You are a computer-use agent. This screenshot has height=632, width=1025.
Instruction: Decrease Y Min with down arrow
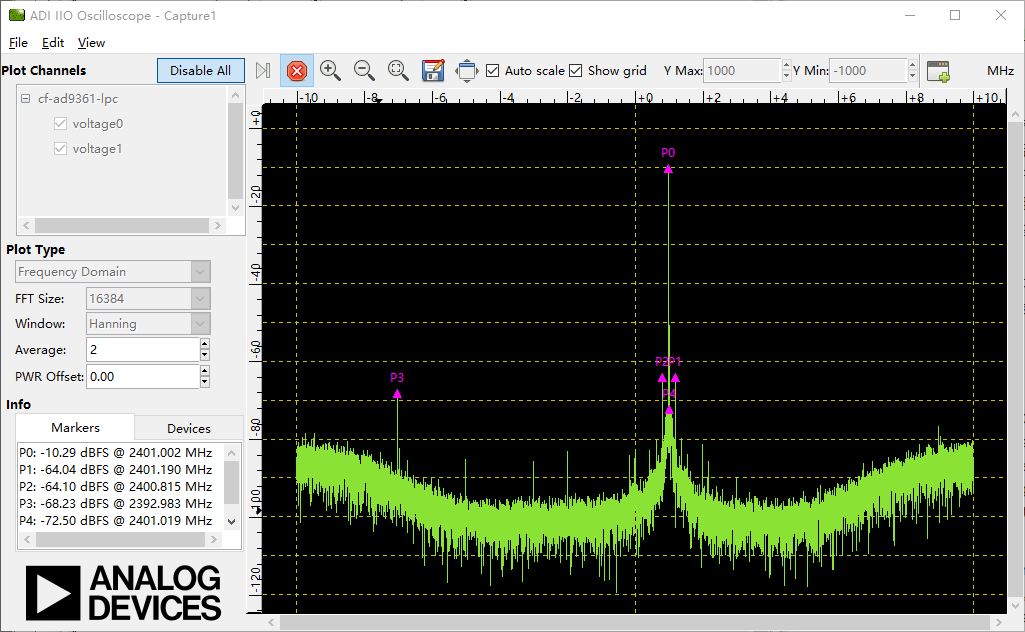click(x=913, y=76)
